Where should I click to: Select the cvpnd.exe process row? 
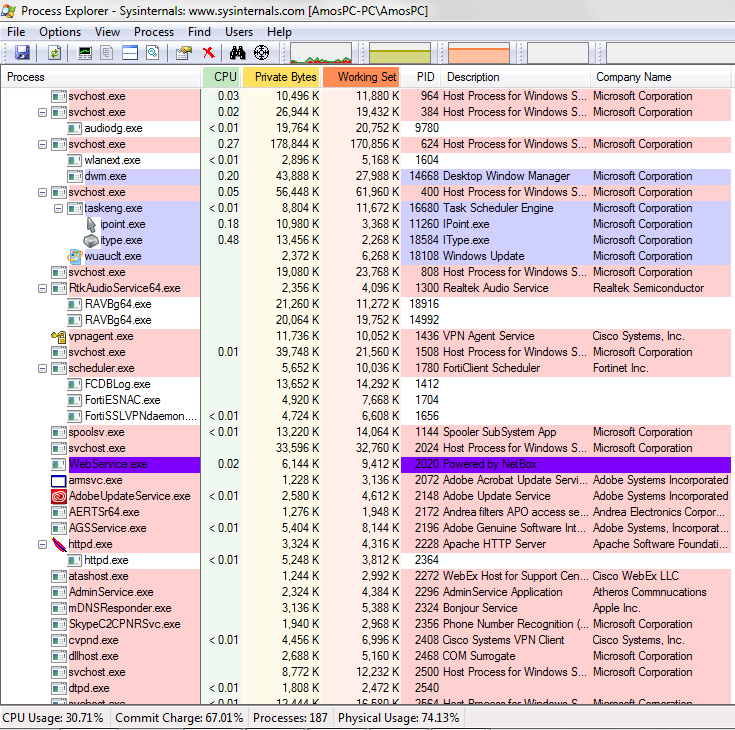tap(366, 640)
